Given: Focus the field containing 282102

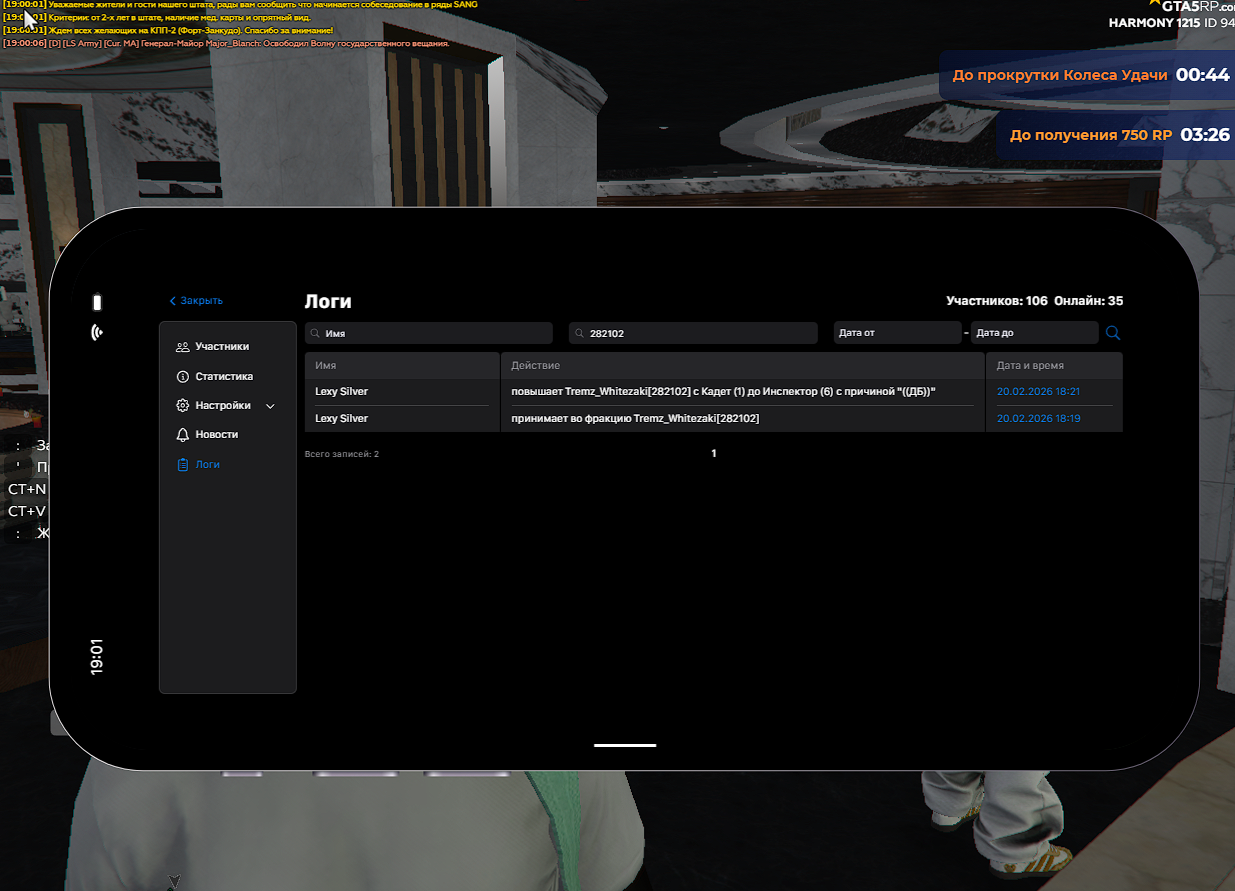Looking at the screenshot, I should tap(693, 333).
